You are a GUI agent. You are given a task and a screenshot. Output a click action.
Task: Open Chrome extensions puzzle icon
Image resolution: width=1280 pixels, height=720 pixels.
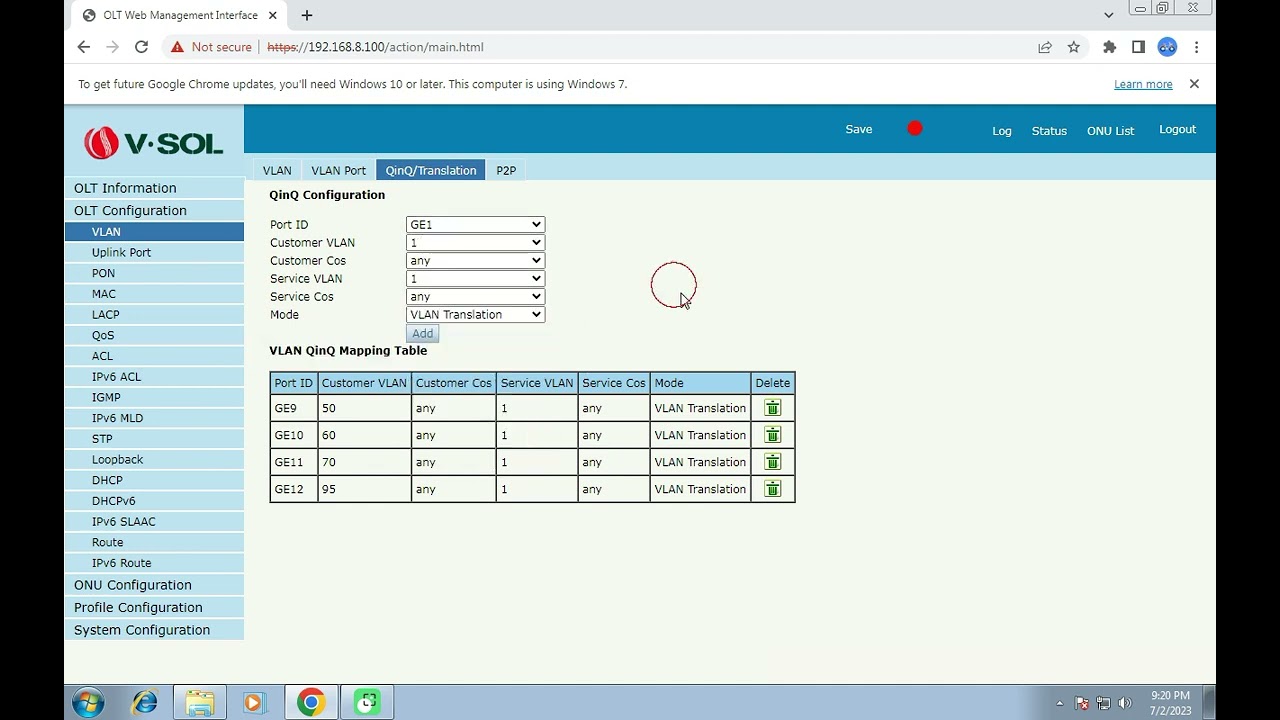(1109, 47)
